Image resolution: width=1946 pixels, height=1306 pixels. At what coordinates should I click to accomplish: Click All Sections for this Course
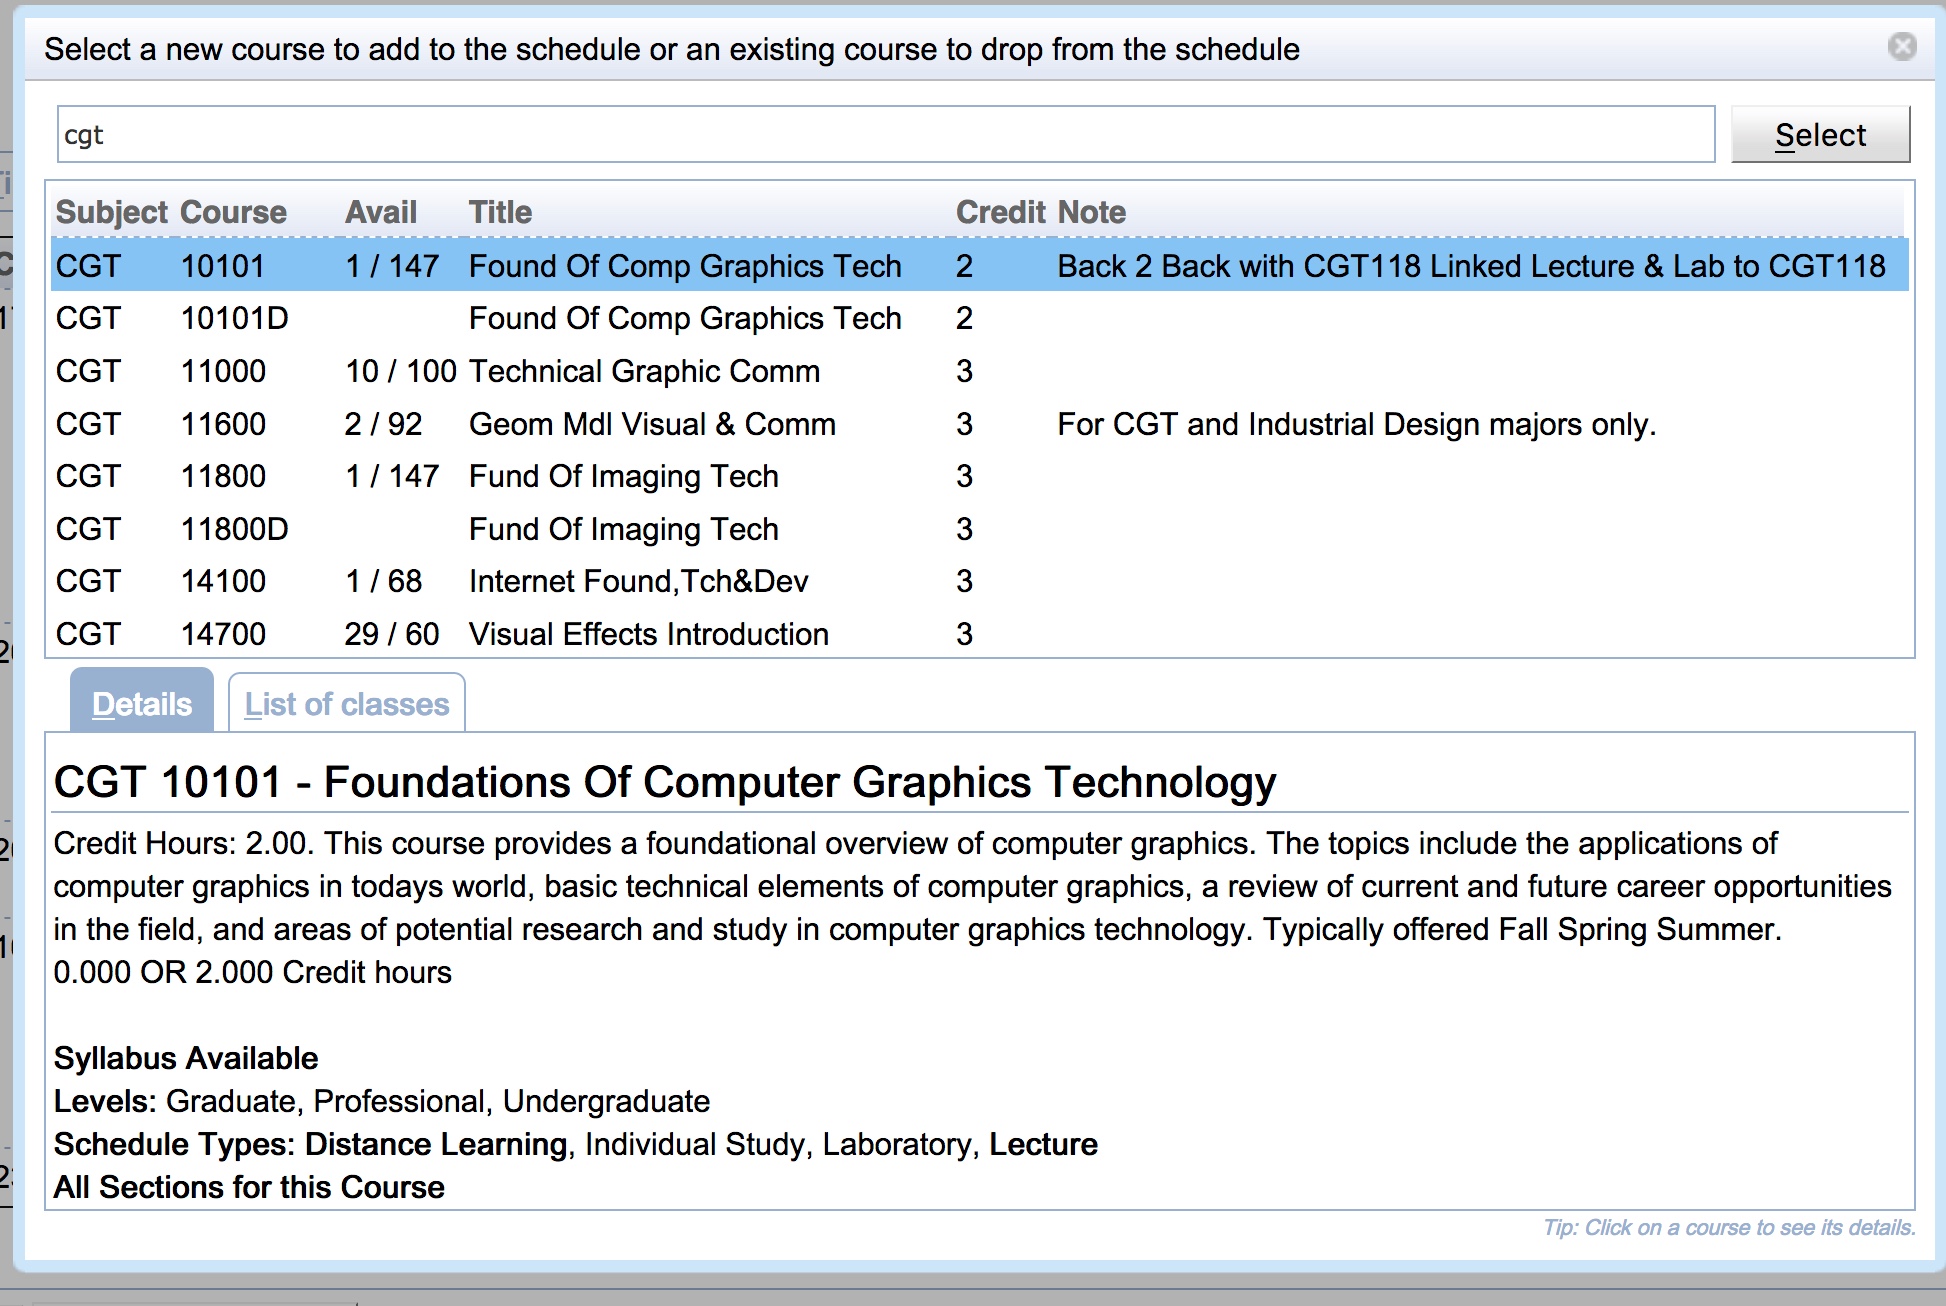pos(249,1187)
